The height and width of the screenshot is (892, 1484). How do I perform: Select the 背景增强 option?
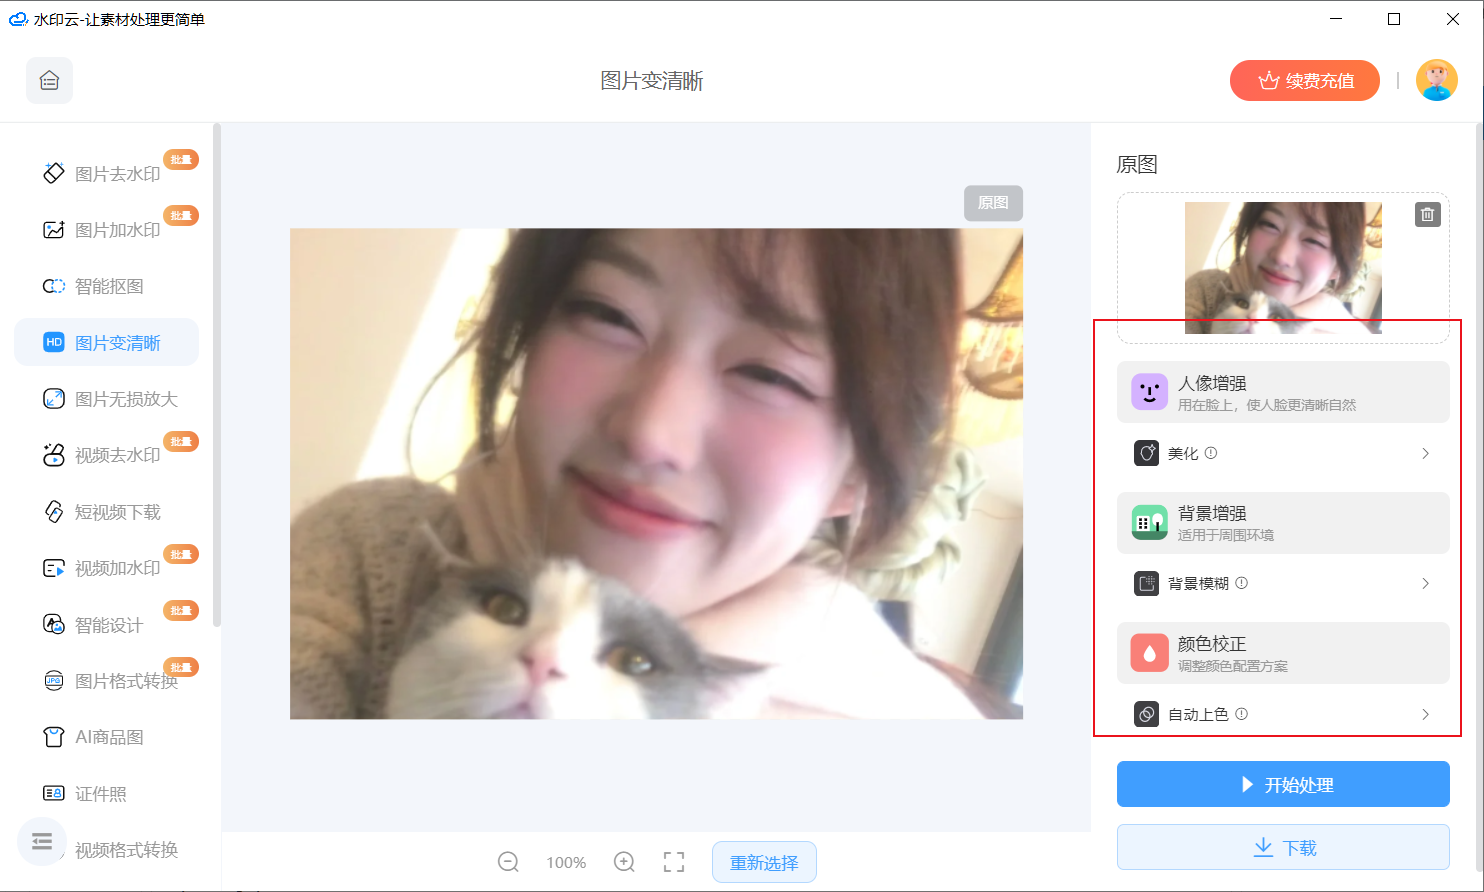tap(1283, 522)
